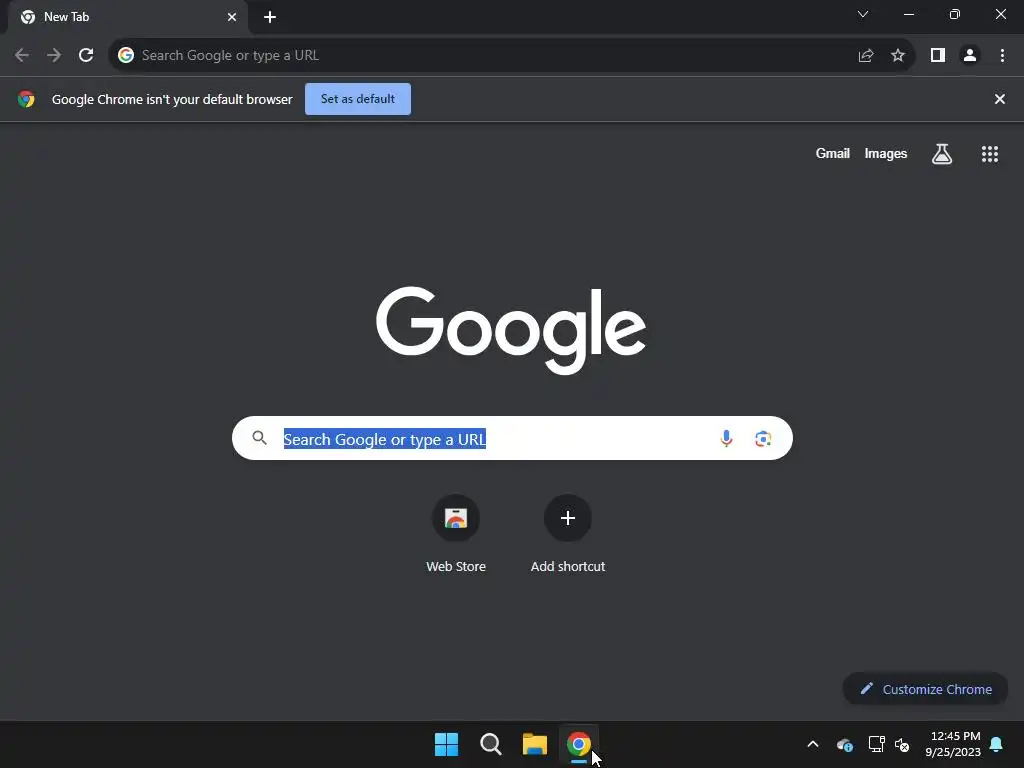This screenshot has width=1024, height=768.
Task: Open the Google apps grid
Action: (x=990, y=154)
